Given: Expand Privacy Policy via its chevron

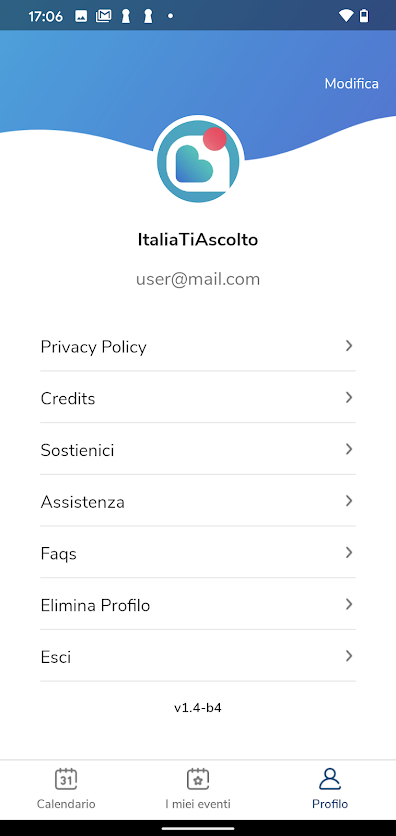Looking at the screenshot, I should pos(349,346).
